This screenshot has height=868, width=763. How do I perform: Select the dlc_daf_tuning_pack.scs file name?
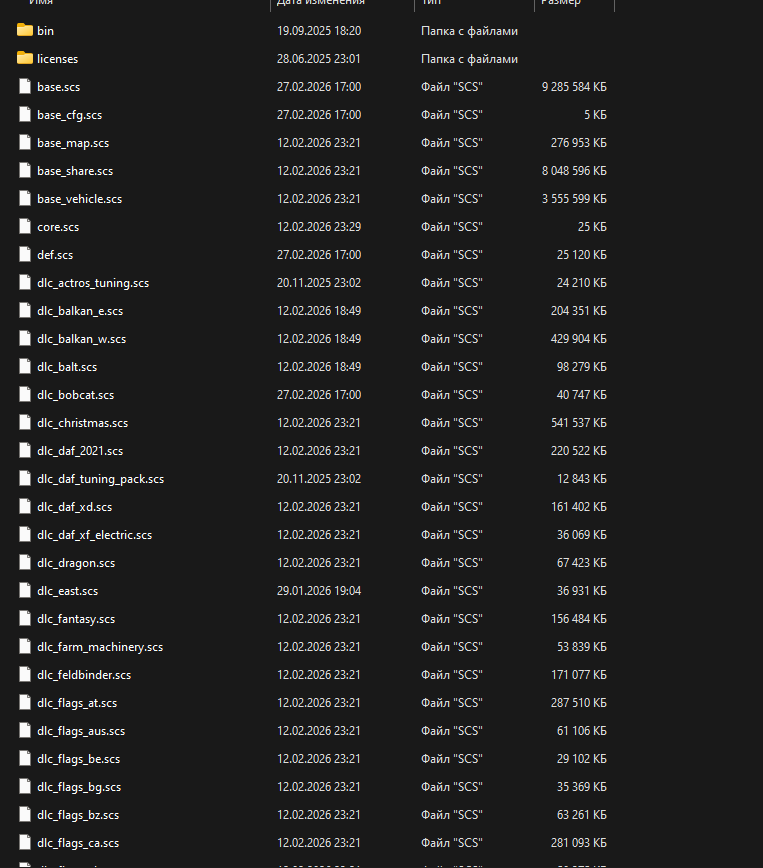(x=100, y=479)
